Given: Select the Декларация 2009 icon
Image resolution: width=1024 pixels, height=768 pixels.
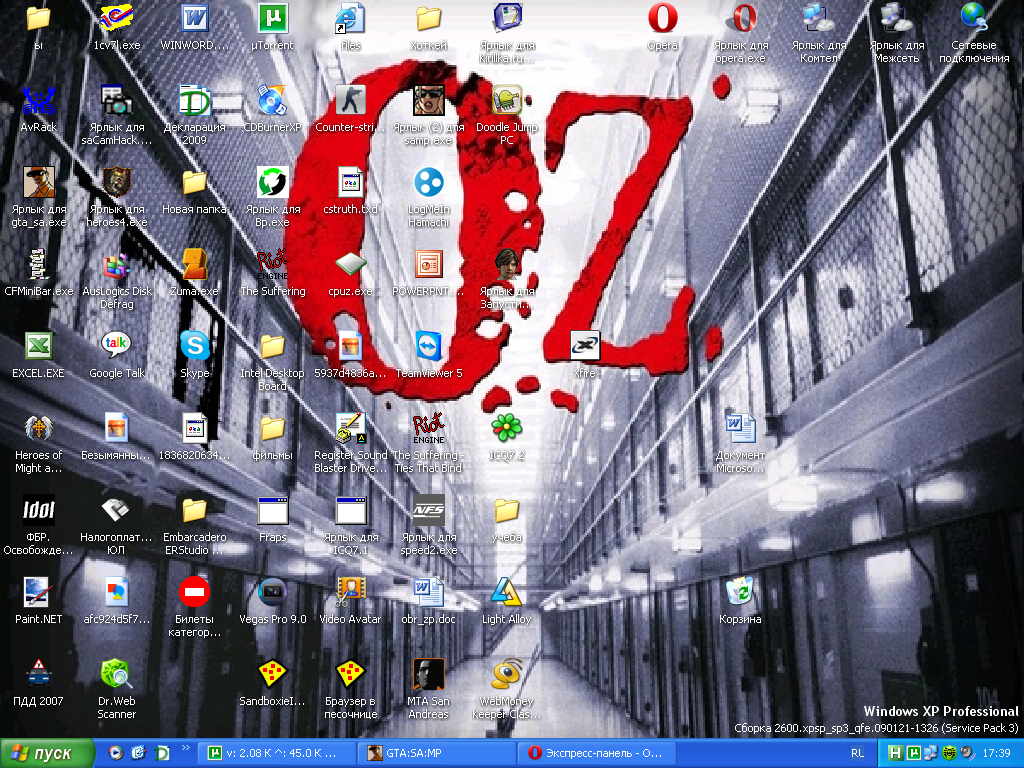Looking at the screenshot, I should [x=195, y=115].
